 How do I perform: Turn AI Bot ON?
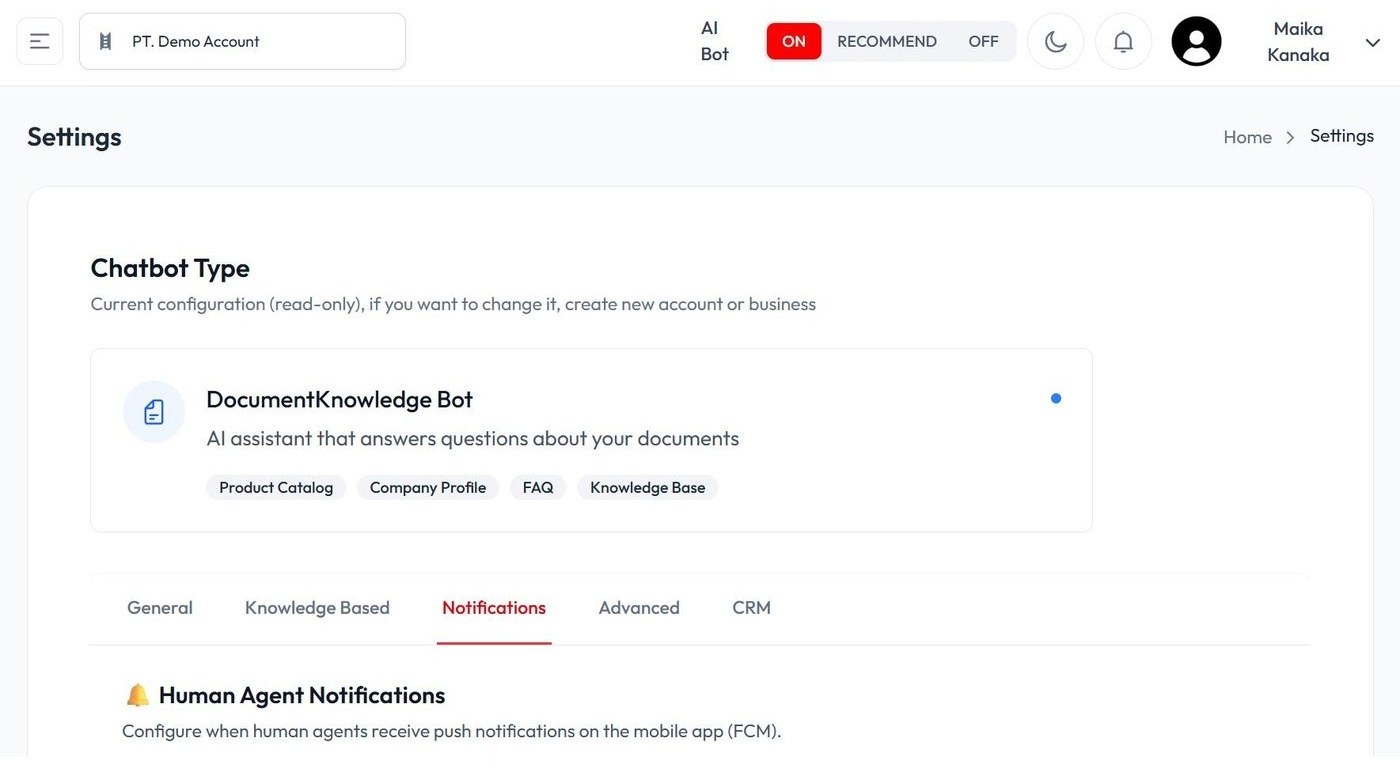794,41
